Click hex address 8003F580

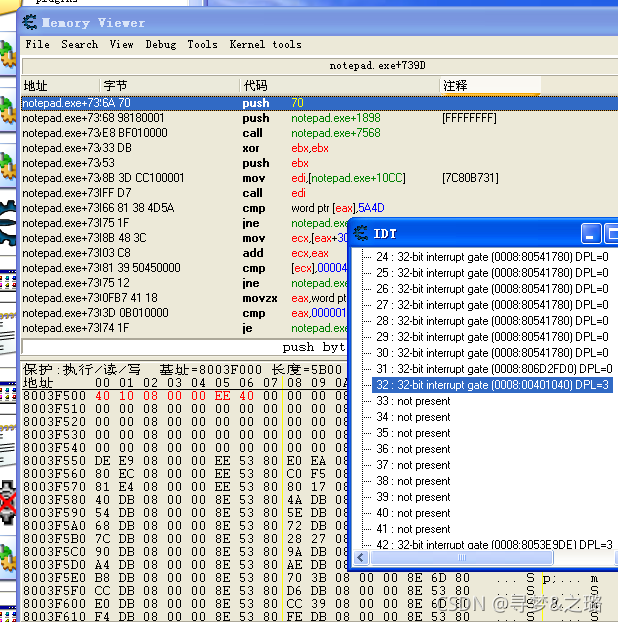[54, 499]
